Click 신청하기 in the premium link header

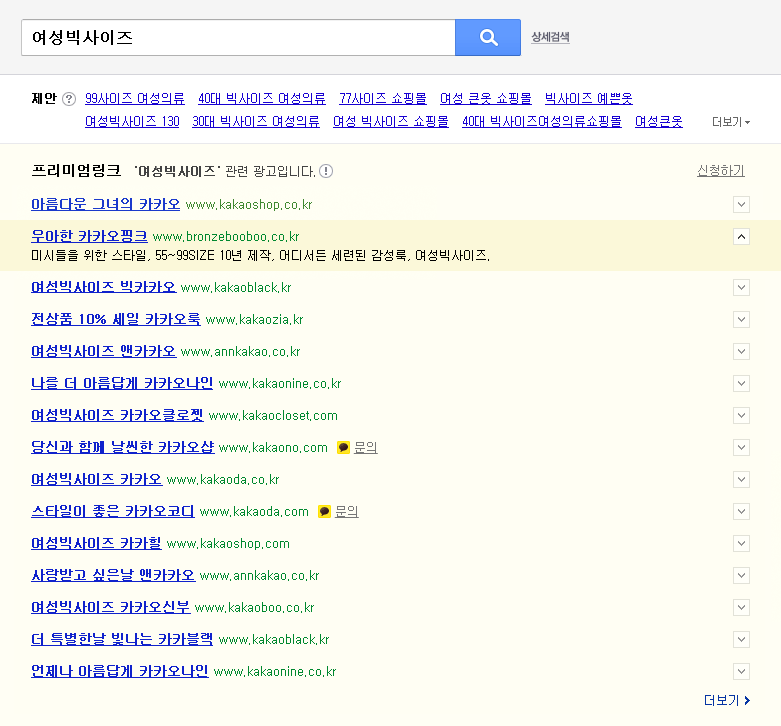[721, 171]
